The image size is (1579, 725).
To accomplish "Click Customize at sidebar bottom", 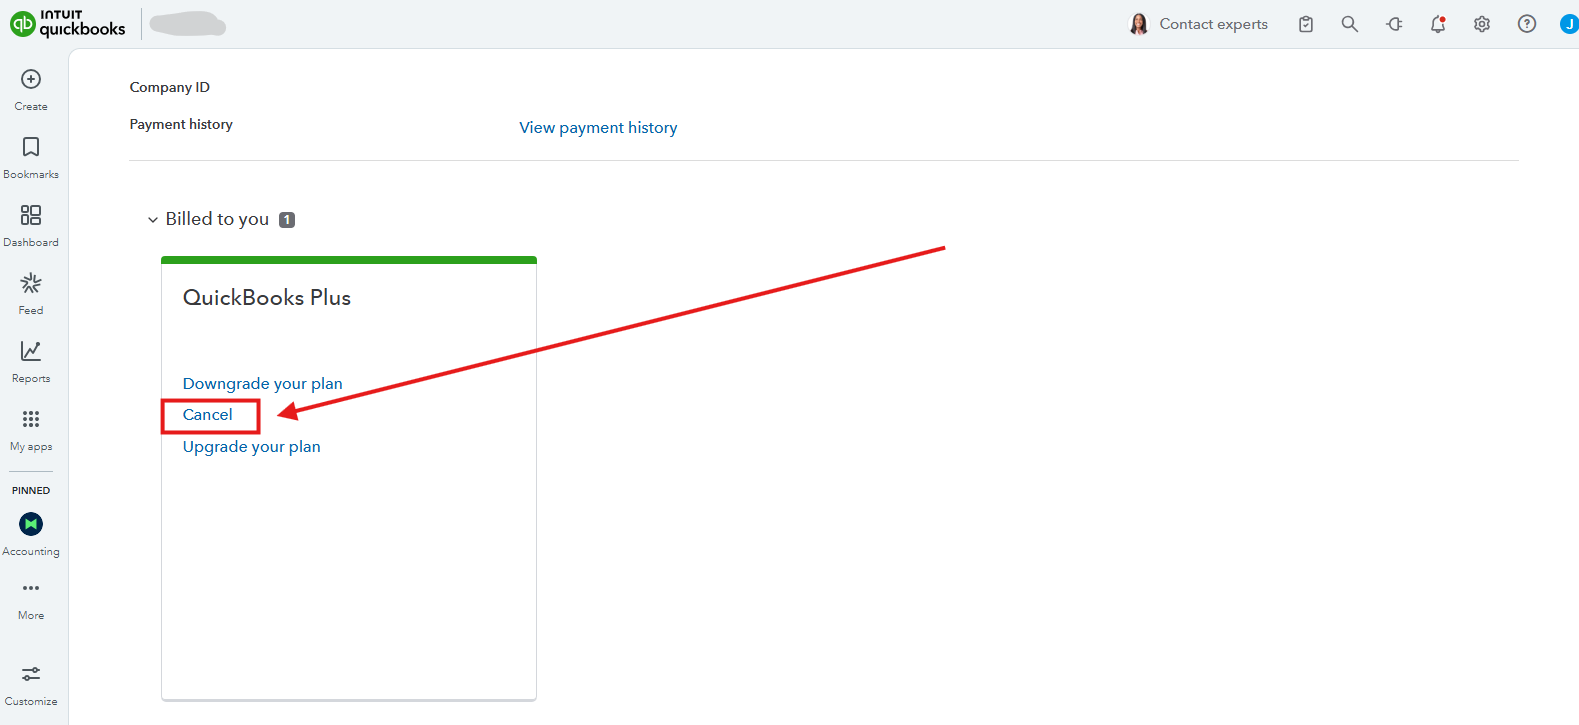I will (31, 685).
